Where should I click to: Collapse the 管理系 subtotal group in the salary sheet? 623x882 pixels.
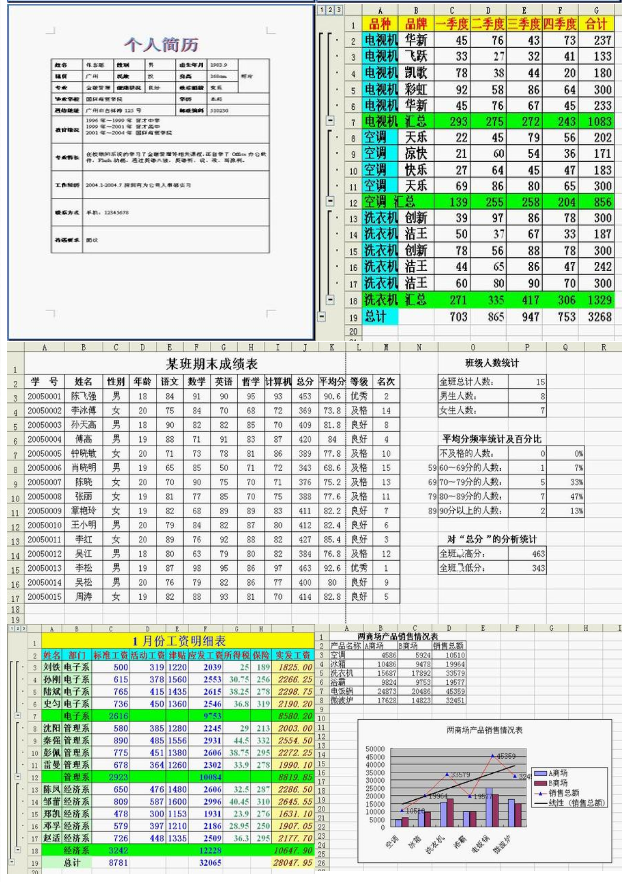click(x=18, y=777)
